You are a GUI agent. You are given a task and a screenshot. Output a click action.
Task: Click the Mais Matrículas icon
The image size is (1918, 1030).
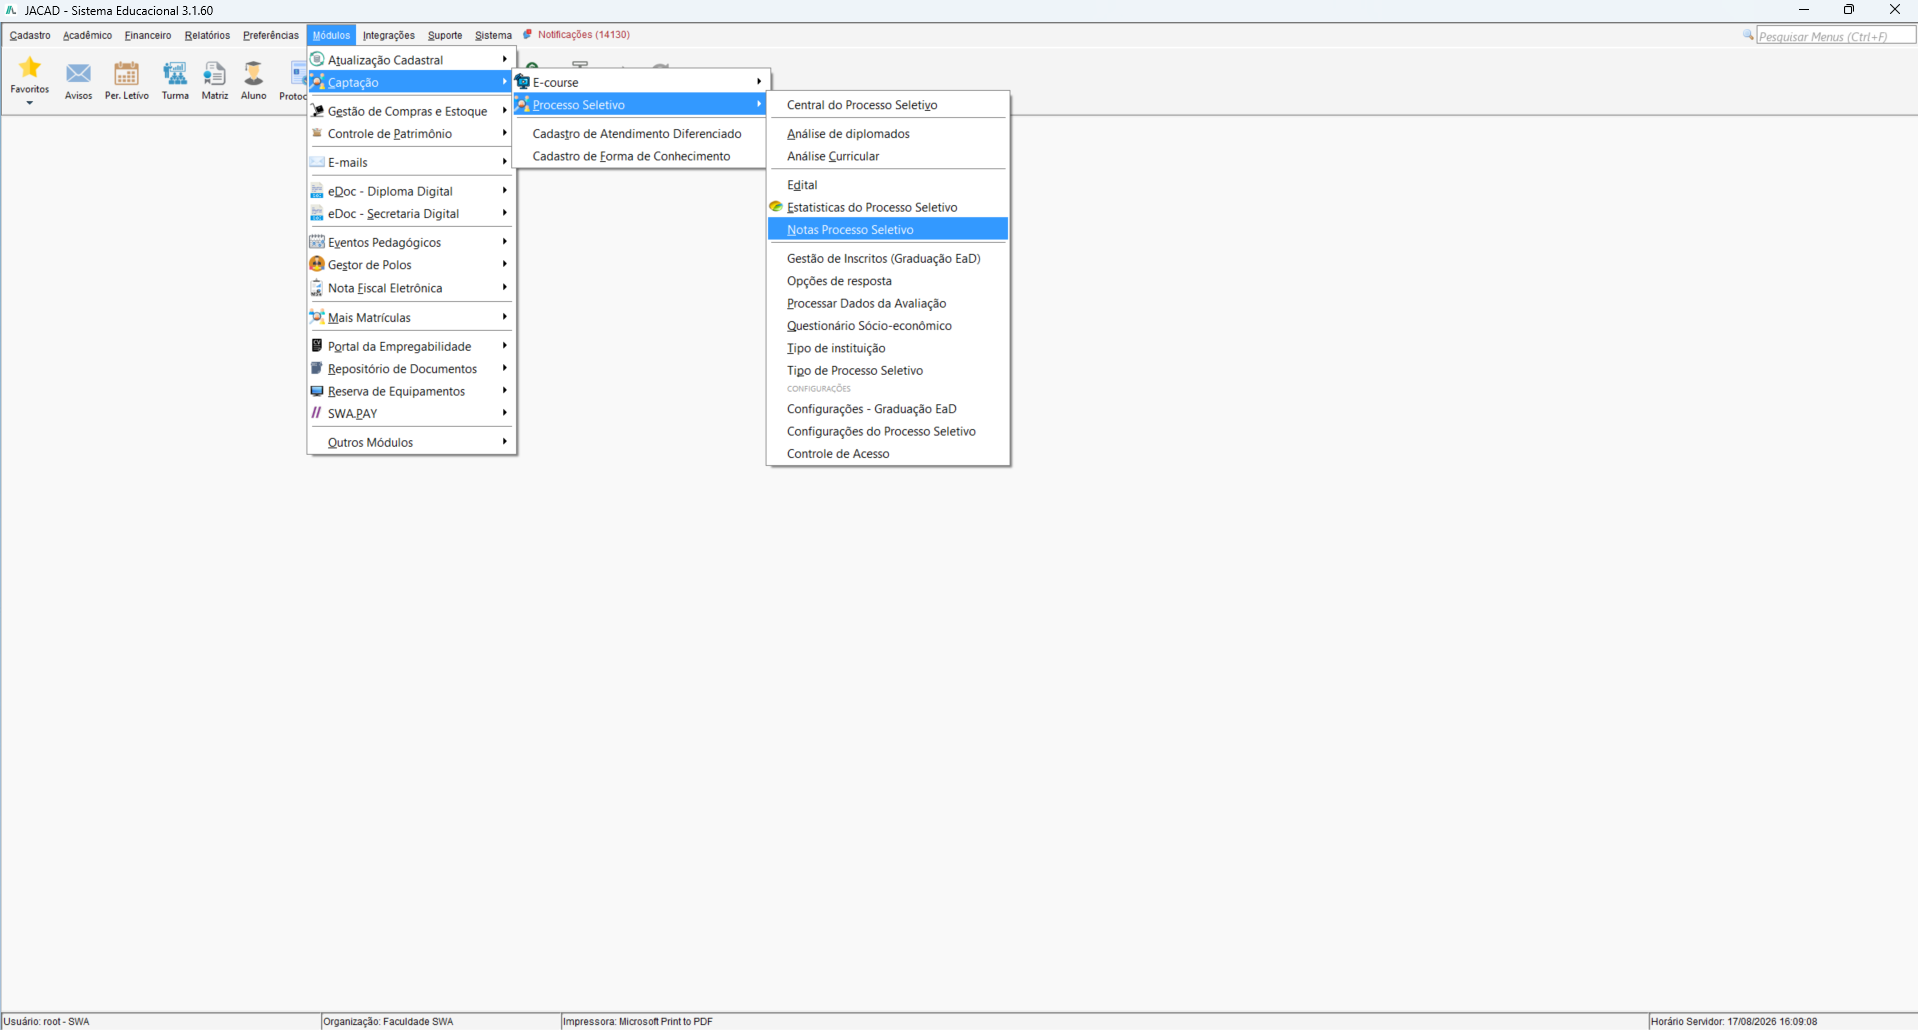(x=317, y=317)
